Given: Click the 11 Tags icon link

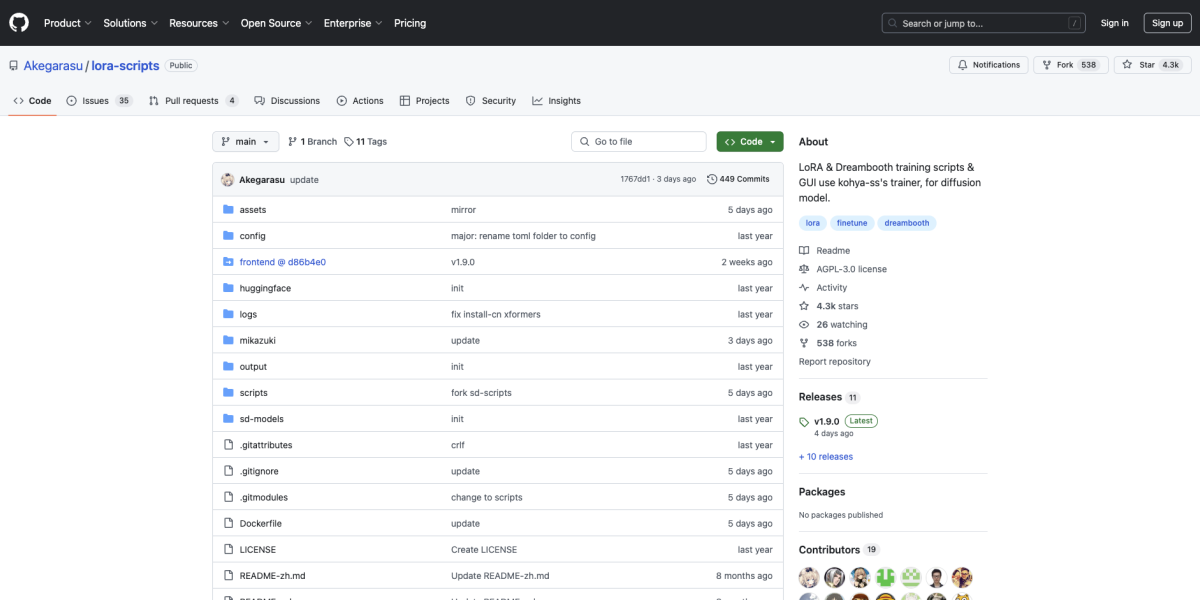Looking at the screenshot, I should click(x=349, y=142).
